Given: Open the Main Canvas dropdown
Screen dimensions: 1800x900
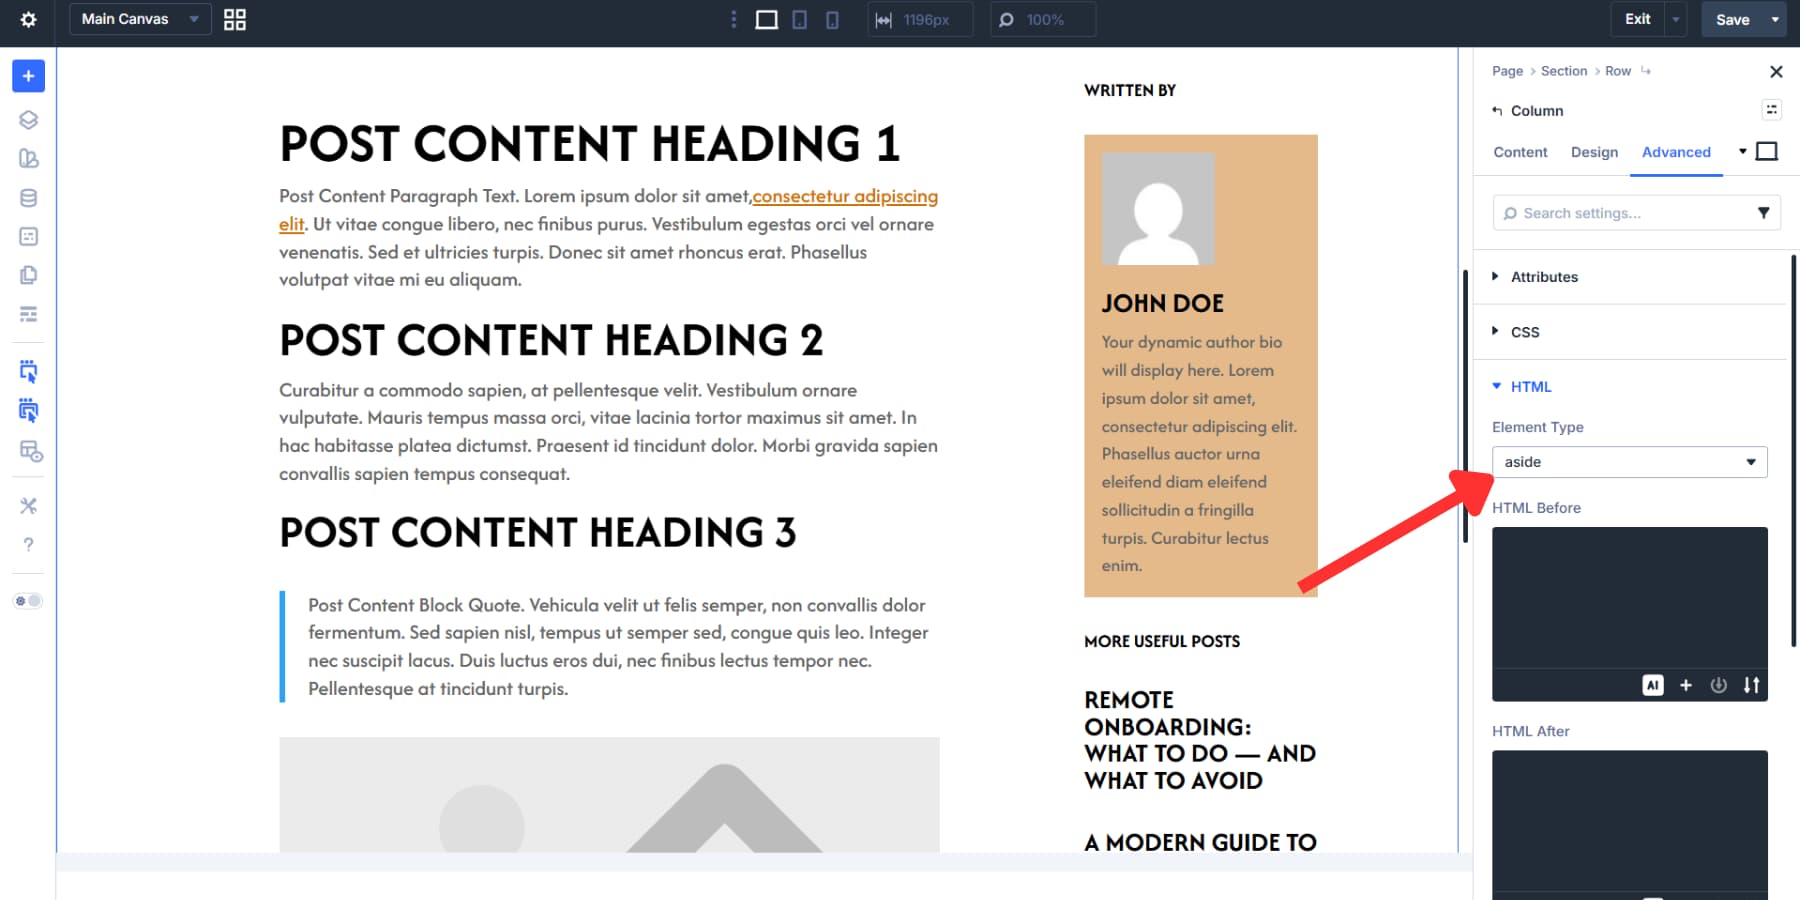Looking at the screenshot, I should click(138, 19).
